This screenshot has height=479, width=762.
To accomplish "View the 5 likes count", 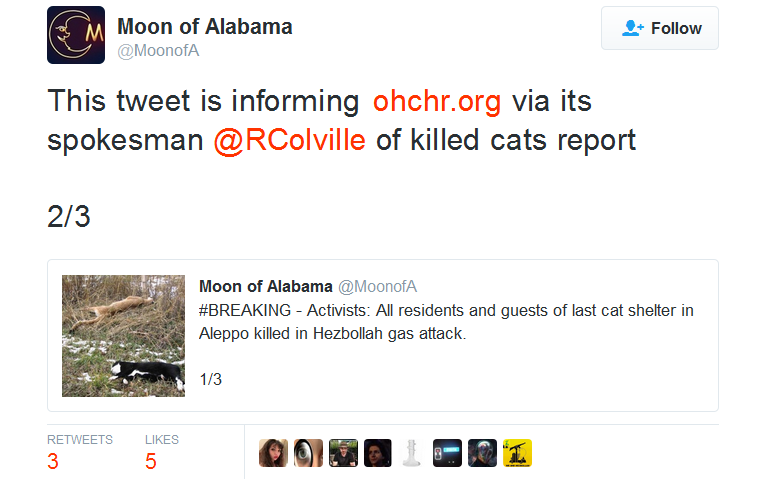I will (150, 461).
